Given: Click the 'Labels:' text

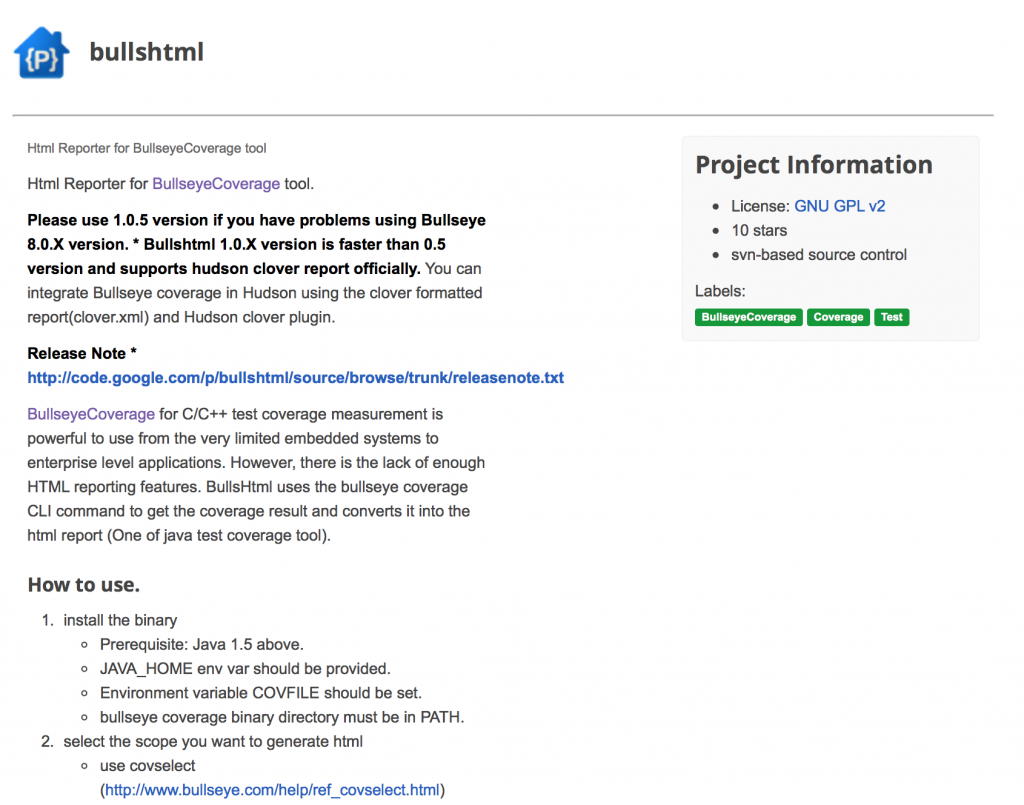Looking at the screenshot, I should 720,291.
